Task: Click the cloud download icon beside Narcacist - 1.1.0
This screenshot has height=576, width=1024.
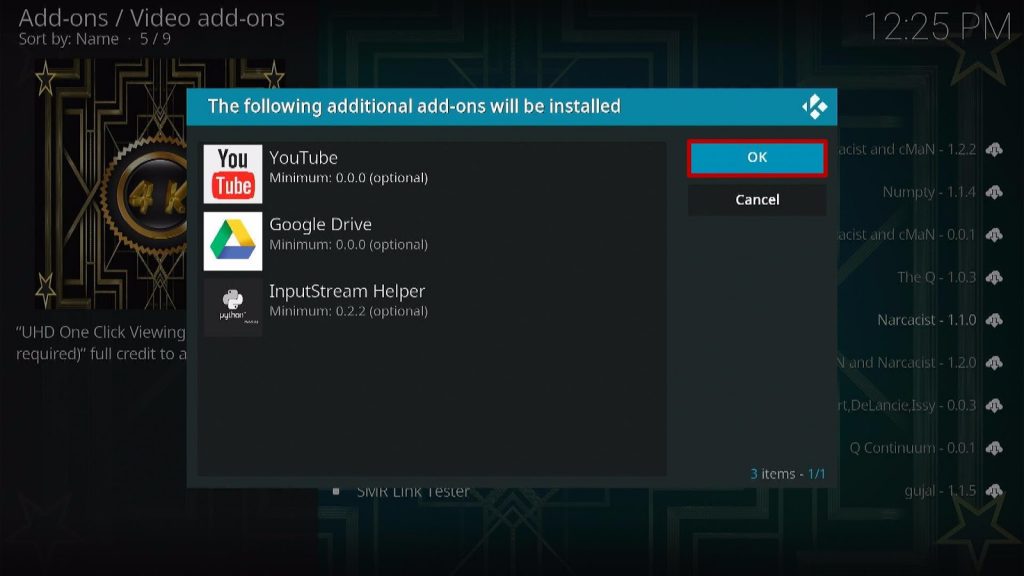Action: pos(994,320)
